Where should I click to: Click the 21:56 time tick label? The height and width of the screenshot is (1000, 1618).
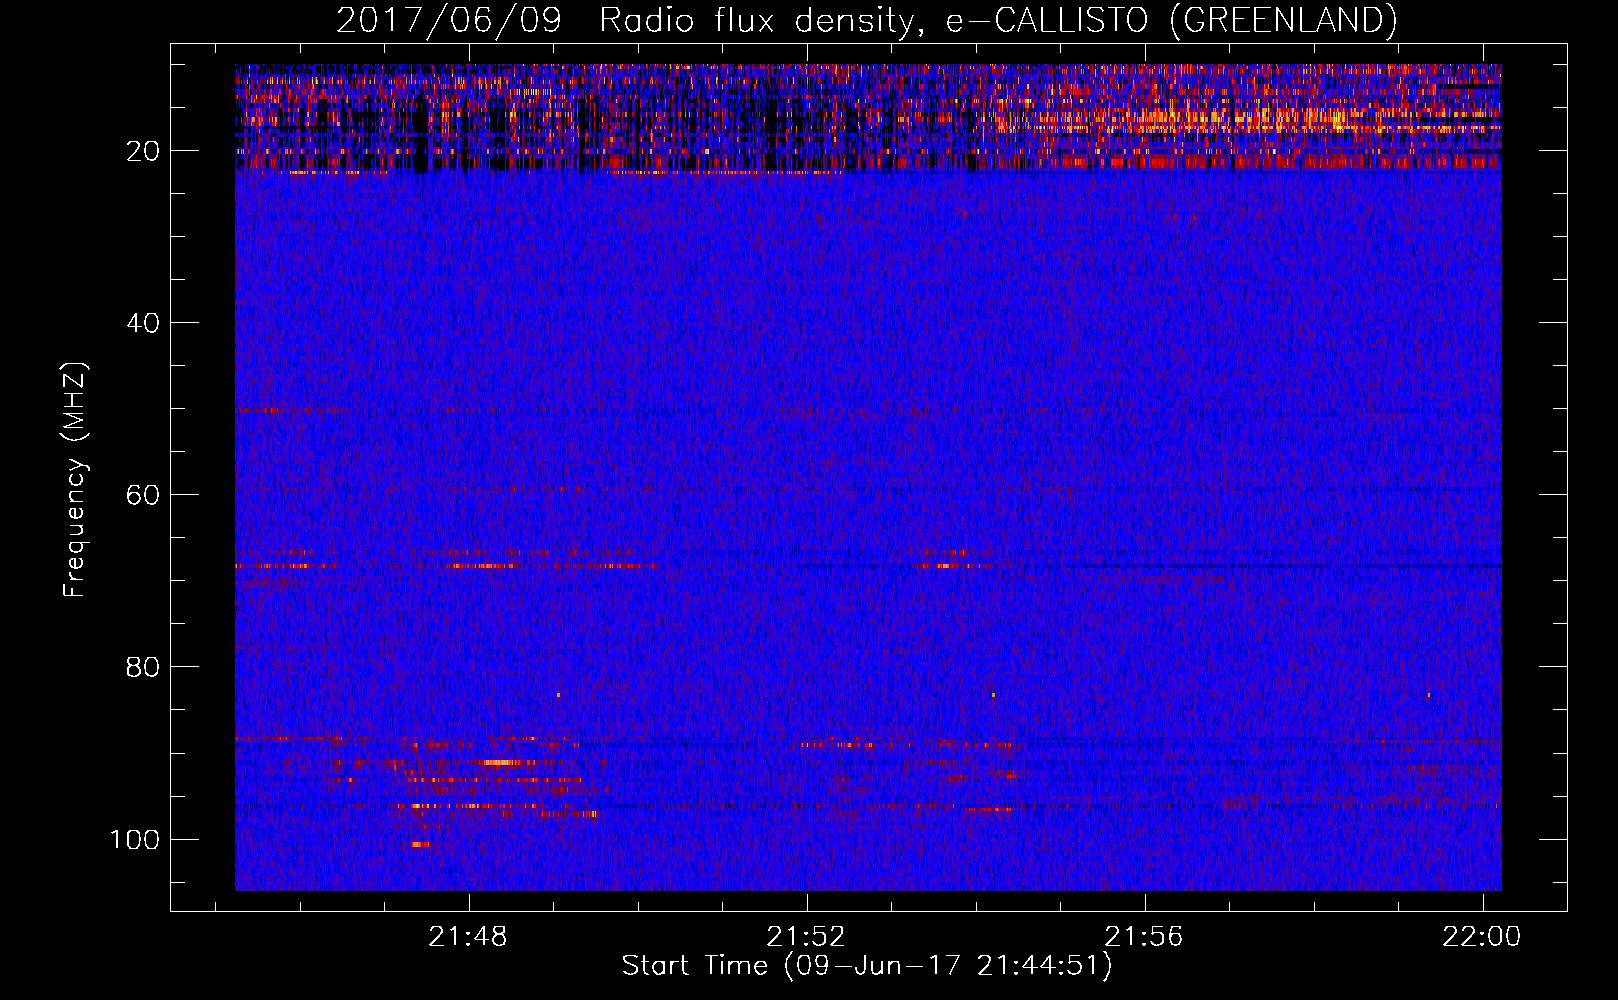point(1144,936)
